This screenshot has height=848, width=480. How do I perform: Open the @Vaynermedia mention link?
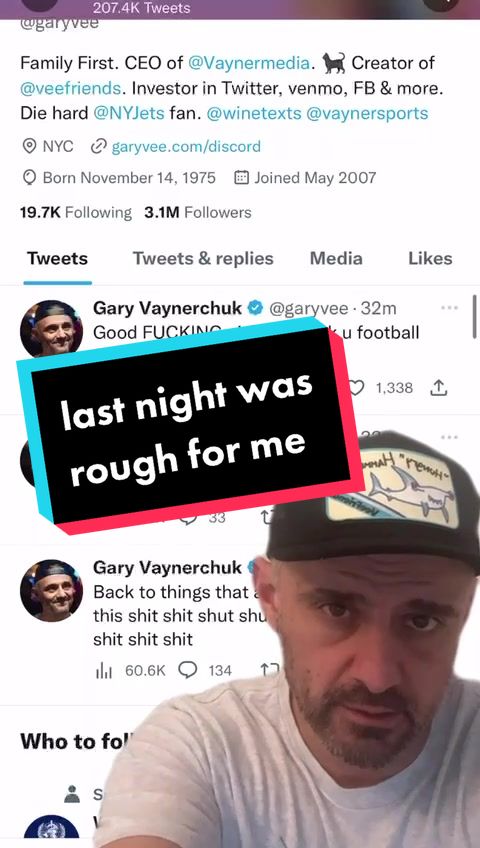coord(249,63)
